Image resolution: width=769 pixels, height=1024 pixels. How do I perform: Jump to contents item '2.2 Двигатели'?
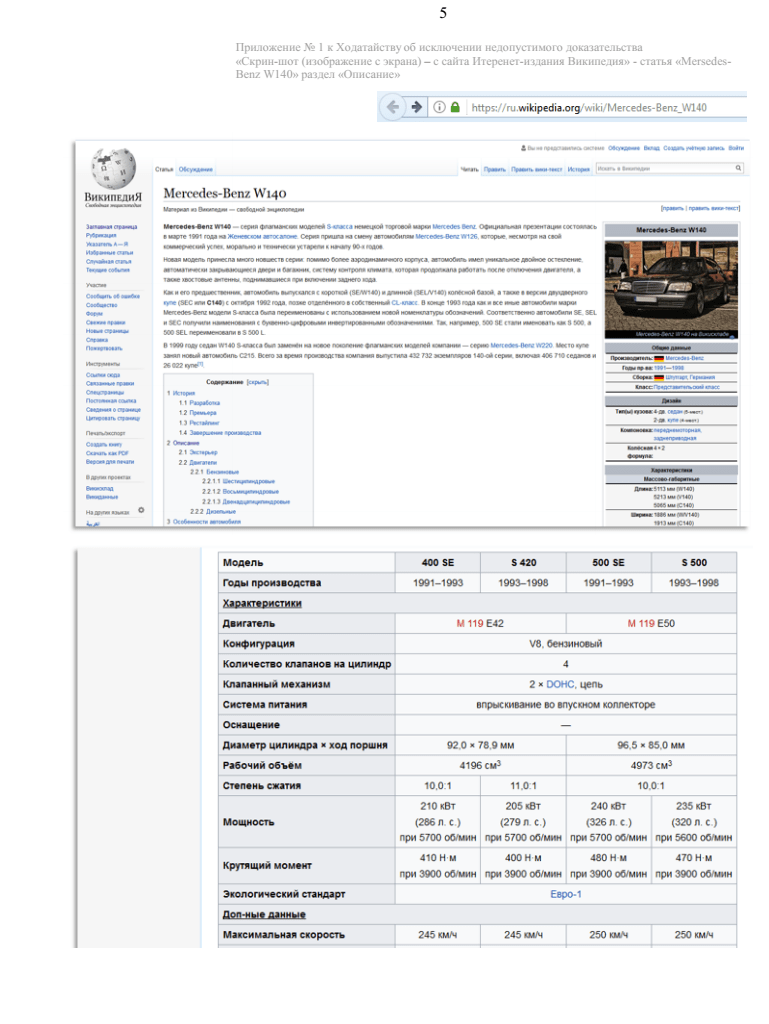click(198, 462)
